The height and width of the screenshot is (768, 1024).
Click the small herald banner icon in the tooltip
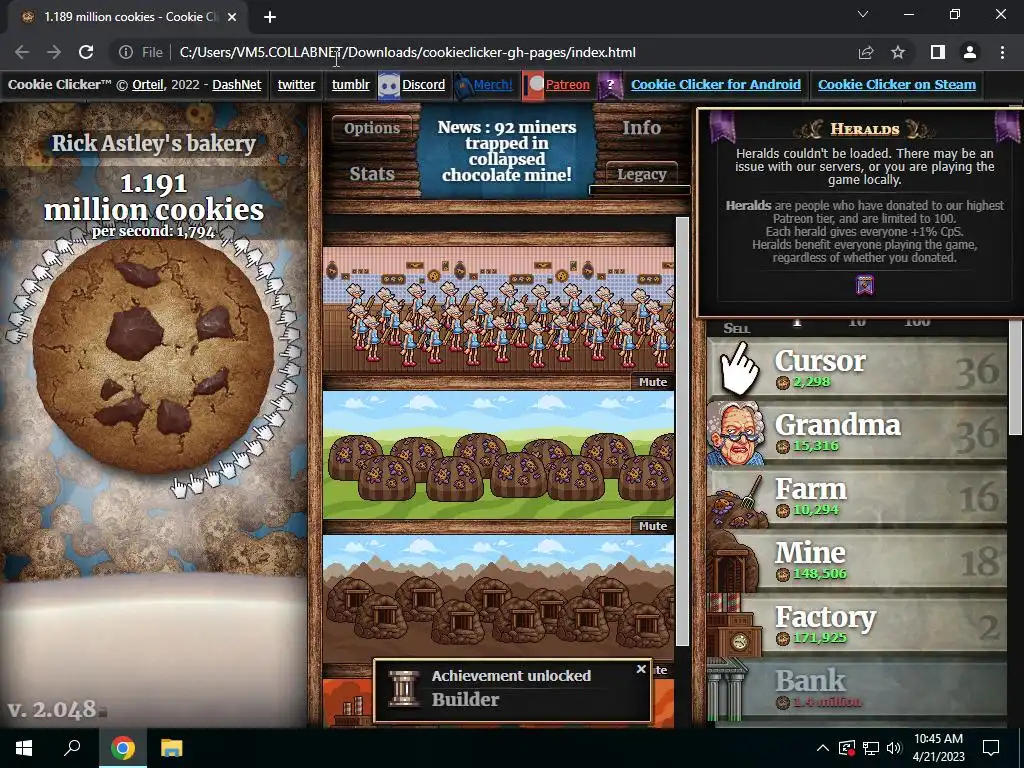coord(865,285)
